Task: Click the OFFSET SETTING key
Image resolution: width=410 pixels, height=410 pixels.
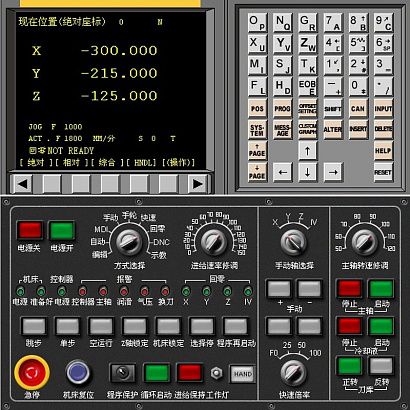Action: pyautogui.click(x=307, y=109)
